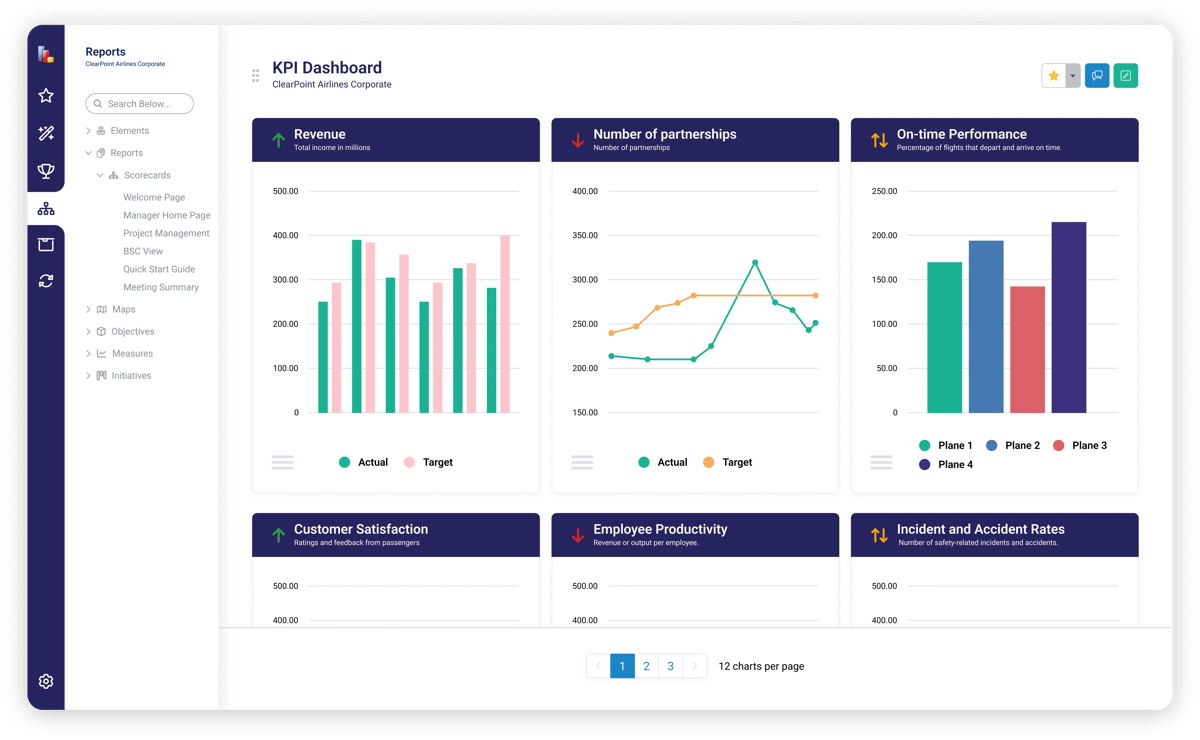The image size is (1200, 740).
Task: Click the Plane 3 red bar
Action: tap(1027, 349)
